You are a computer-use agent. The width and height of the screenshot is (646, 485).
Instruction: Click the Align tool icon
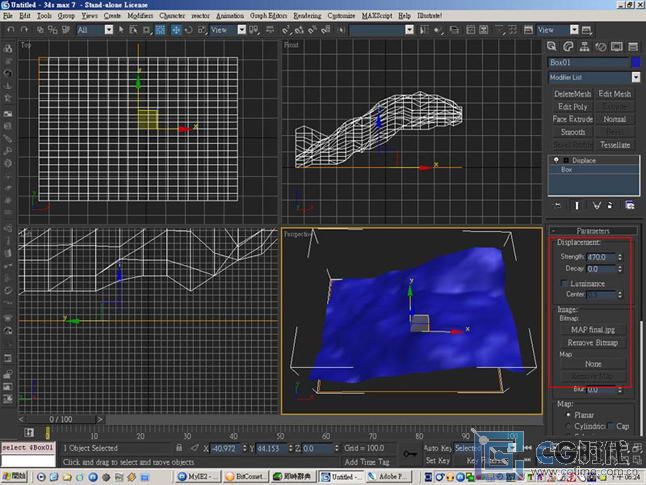437,30
